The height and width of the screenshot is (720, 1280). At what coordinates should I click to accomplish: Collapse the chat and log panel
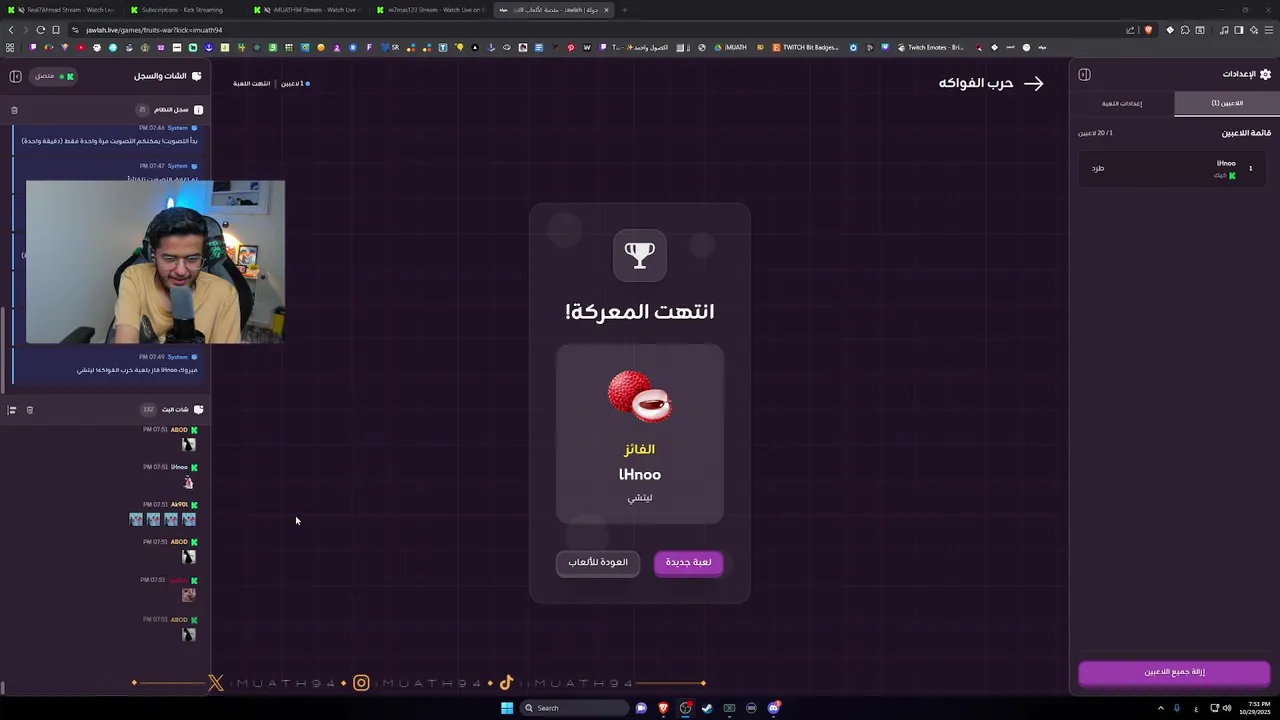coord(15,76)
